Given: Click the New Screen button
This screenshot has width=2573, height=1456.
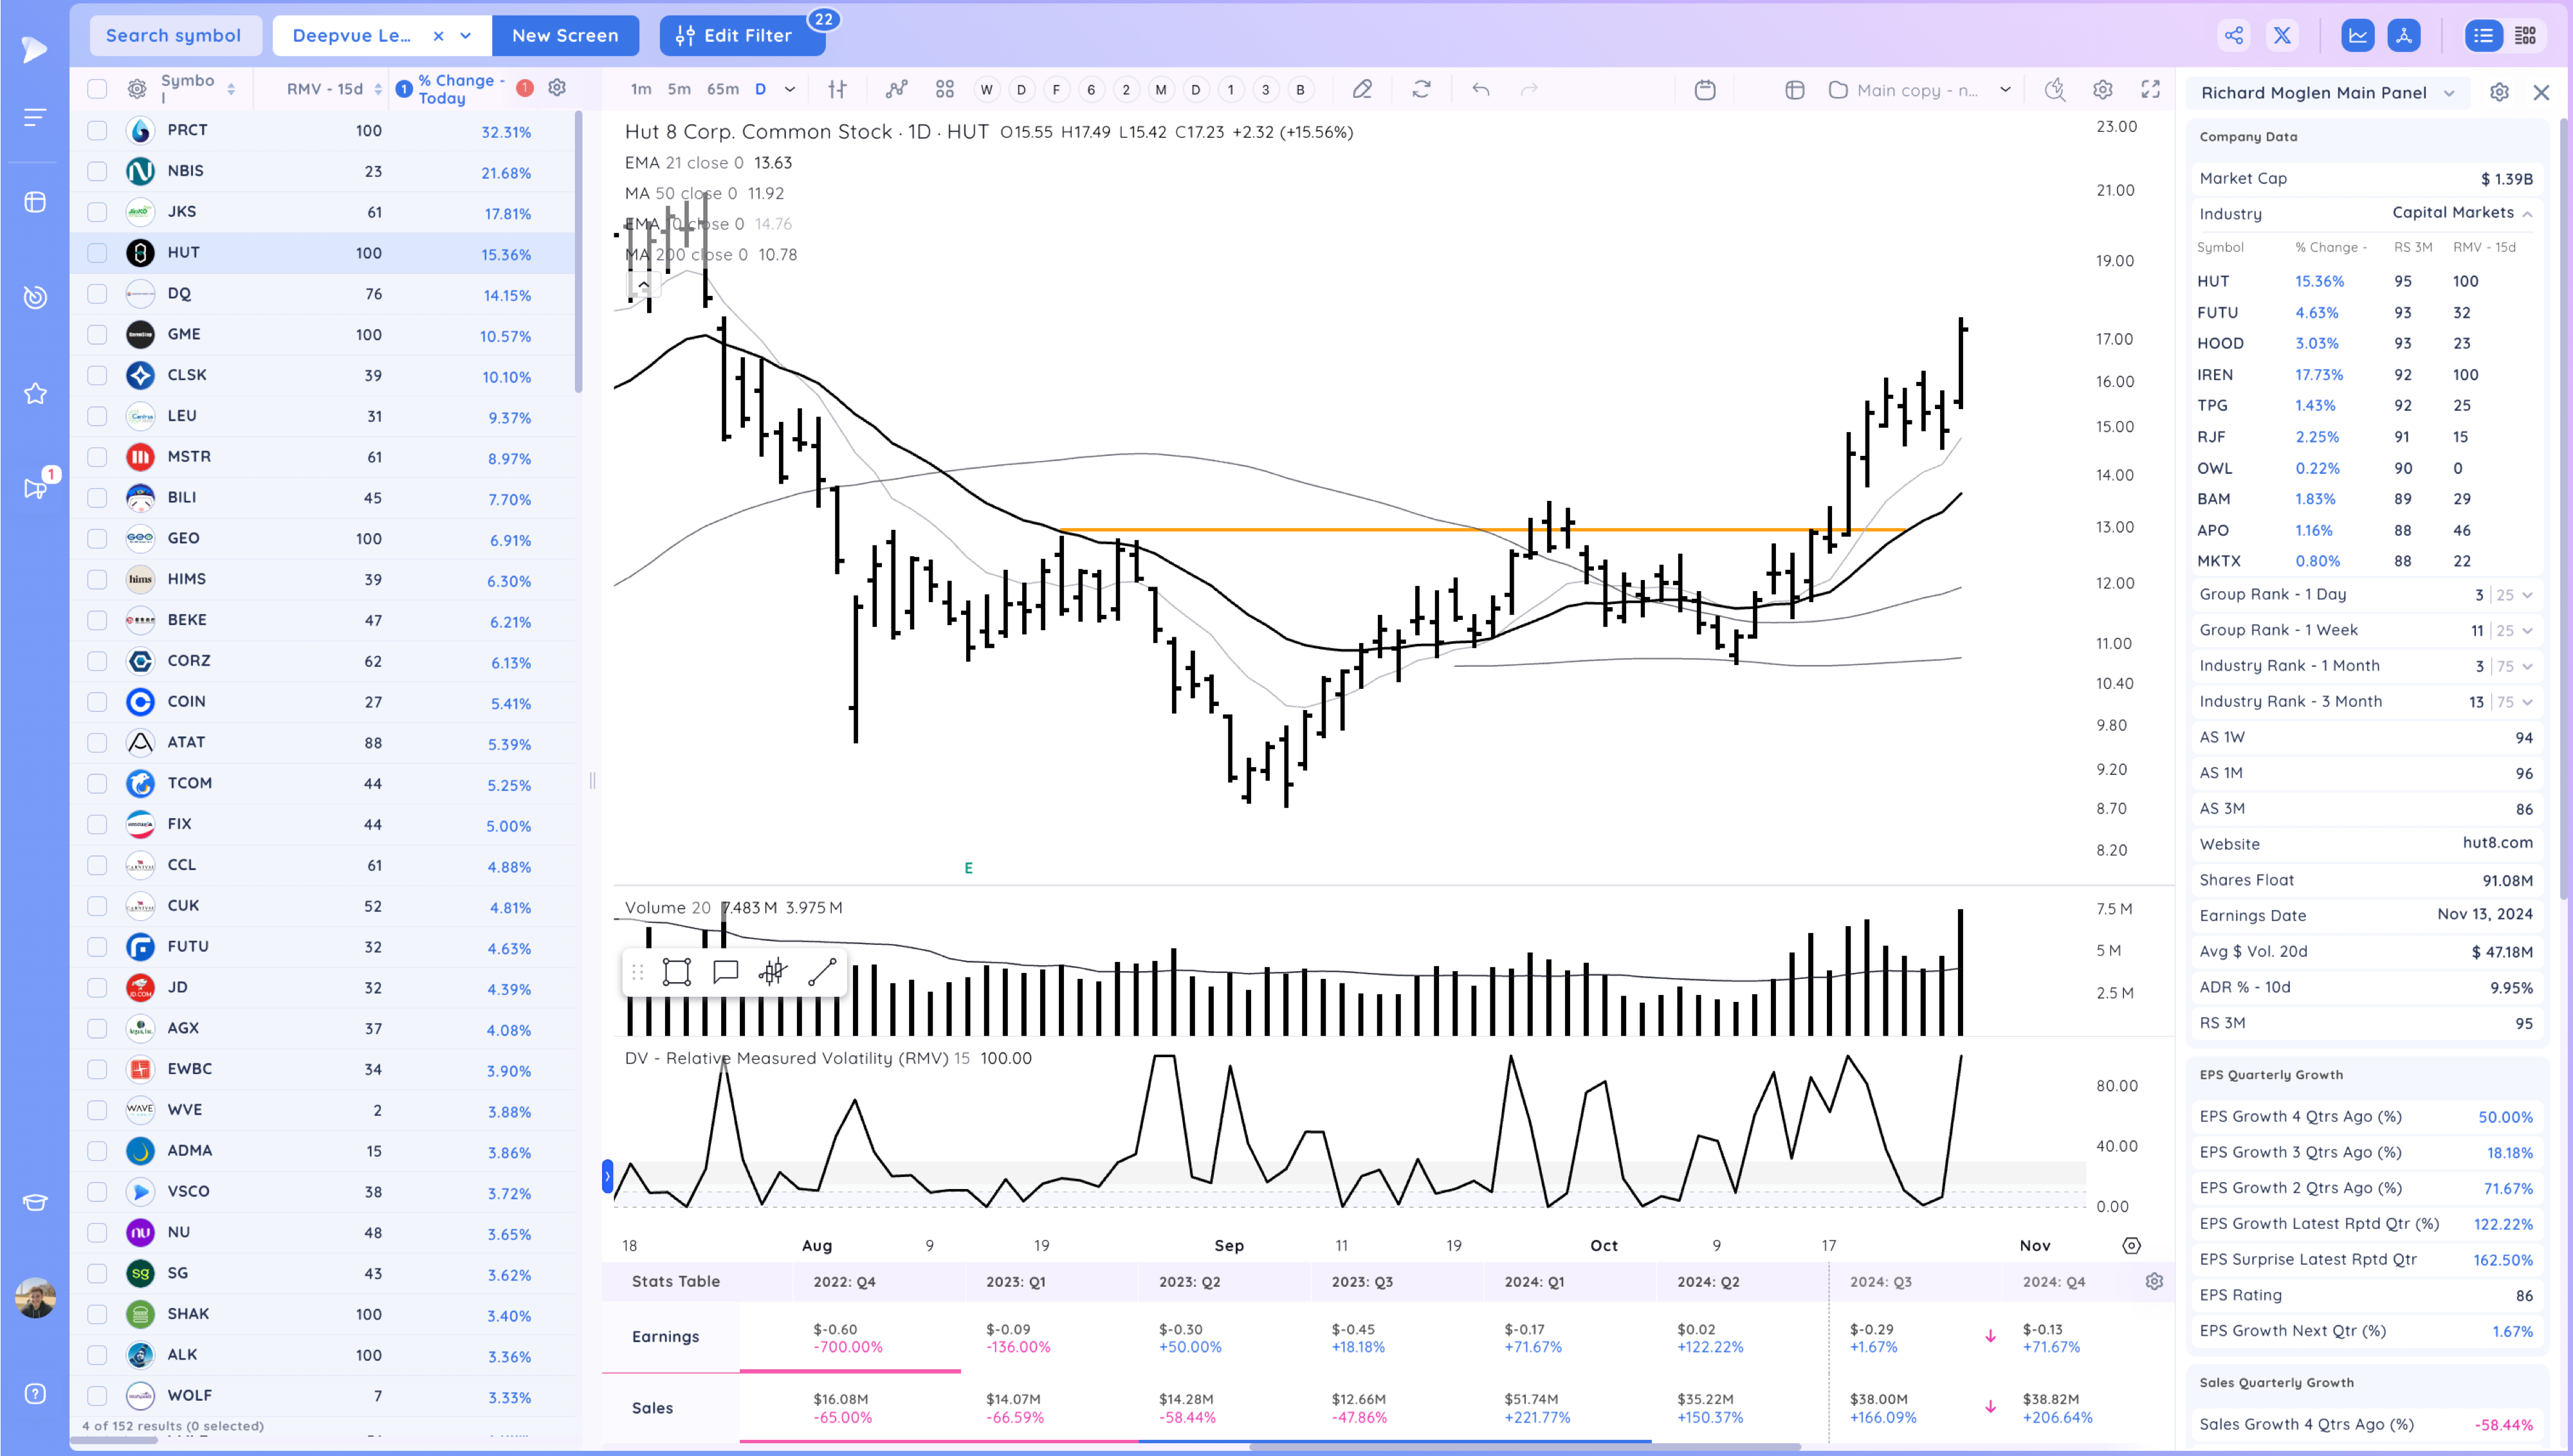Looking at the screenshot, I should [x=565, y=36].
